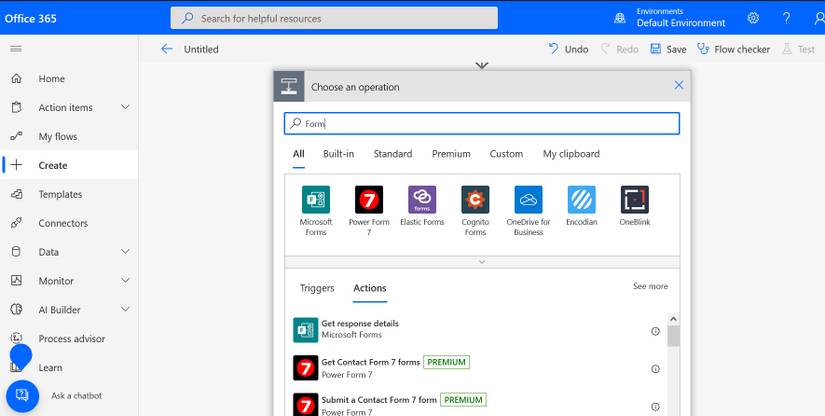Select the Microsoft Forms connector icon
Viewport: 825px width, 416px height.
pyautogui.click(x=316, y=200)
